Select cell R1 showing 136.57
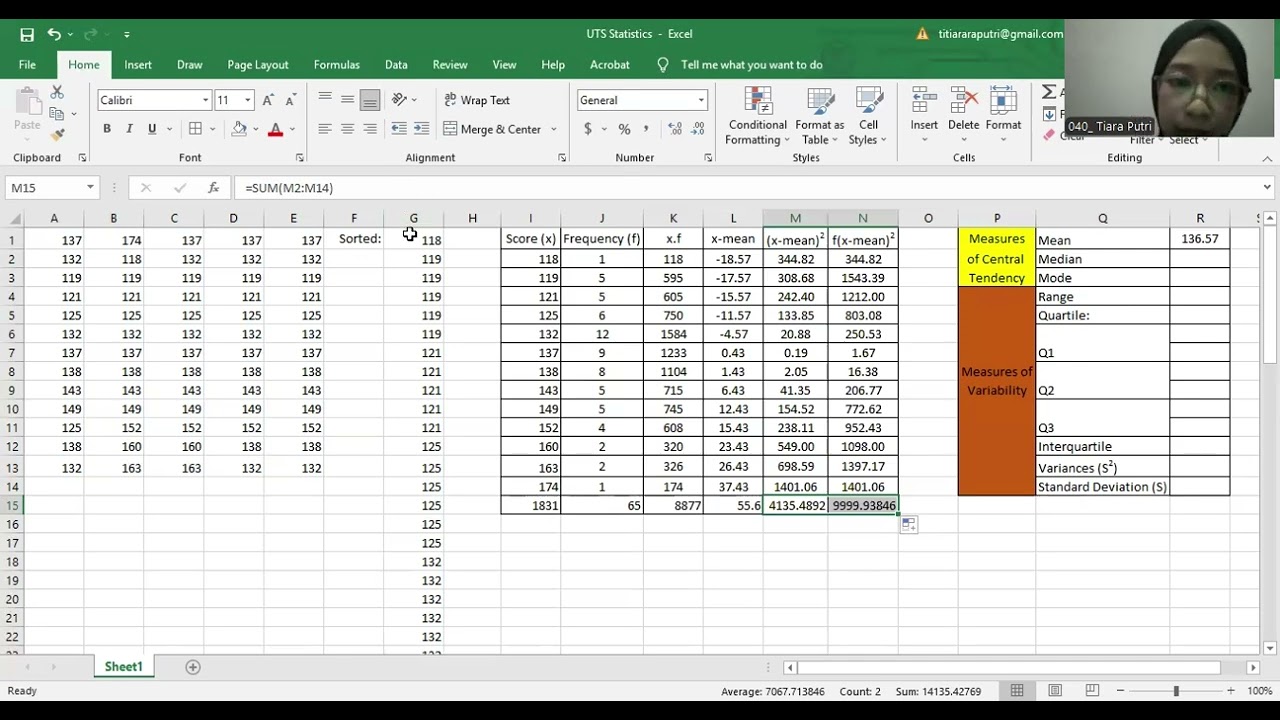This screenshot has height=720, width=1280. click(1199, 239)
